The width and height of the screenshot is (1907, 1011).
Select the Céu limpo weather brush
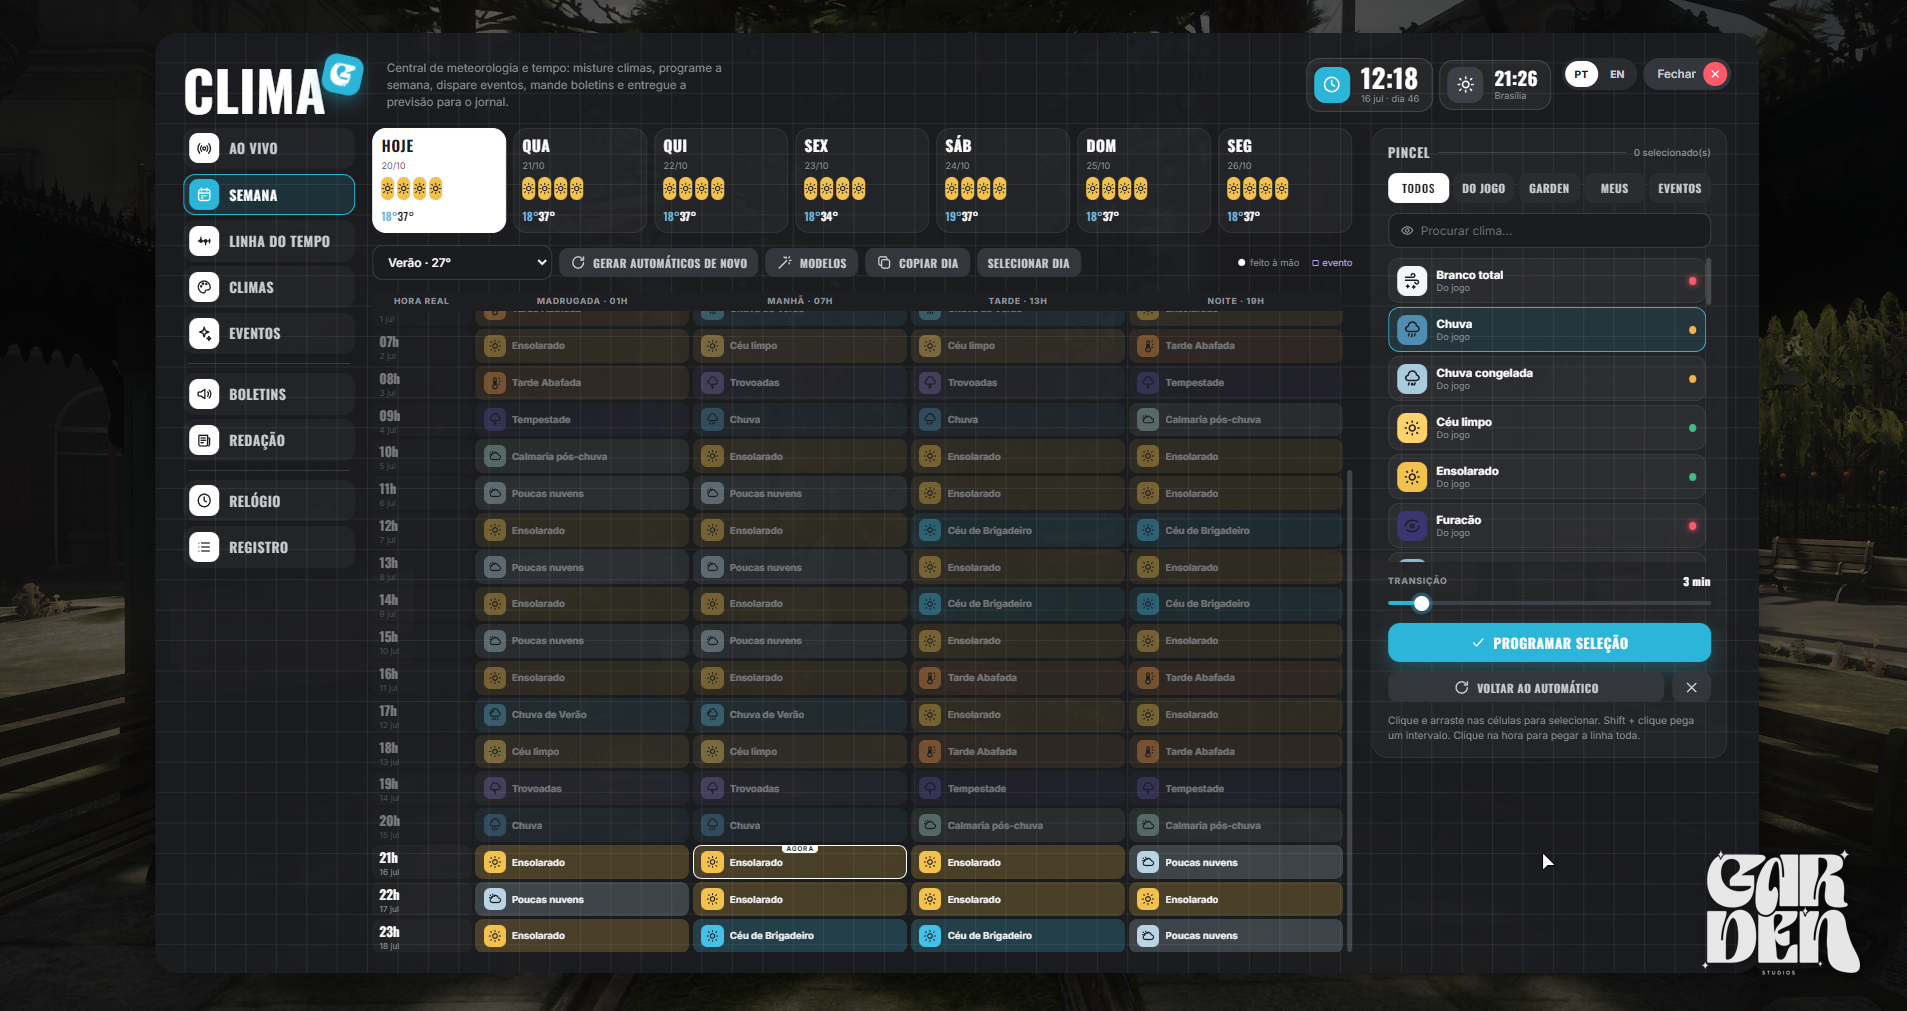[1547, 428]
